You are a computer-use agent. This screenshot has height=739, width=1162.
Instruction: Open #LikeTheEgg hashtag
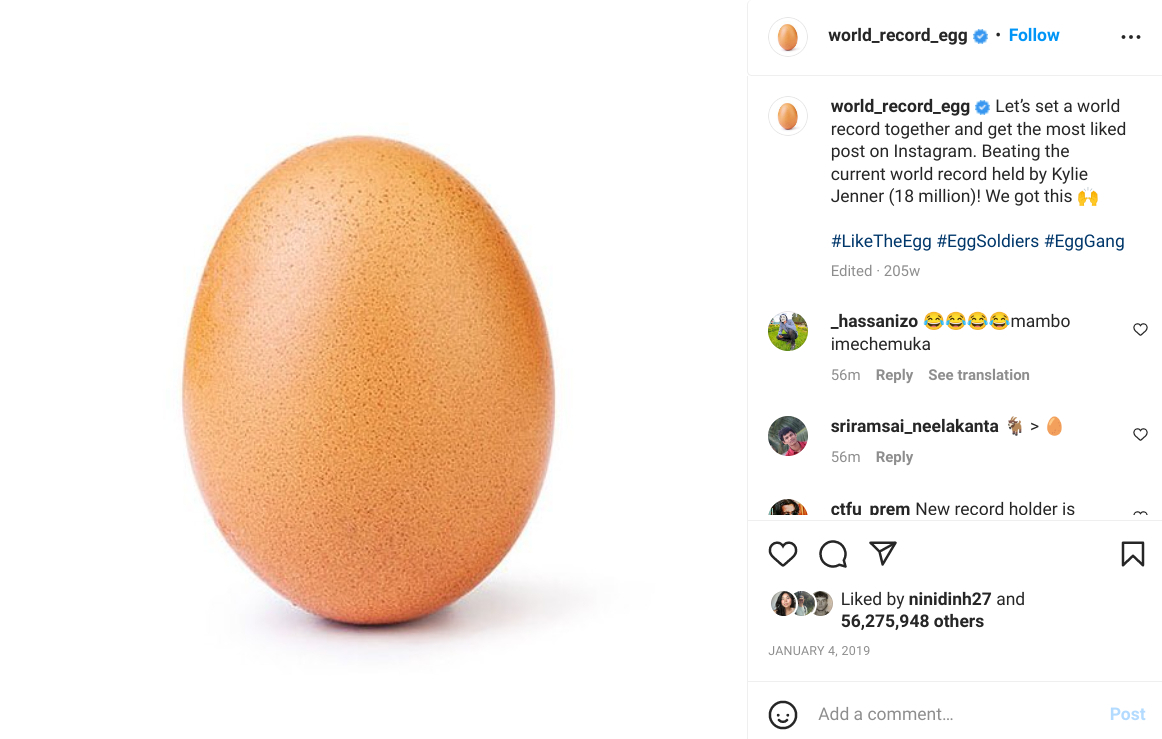(881, 242)
